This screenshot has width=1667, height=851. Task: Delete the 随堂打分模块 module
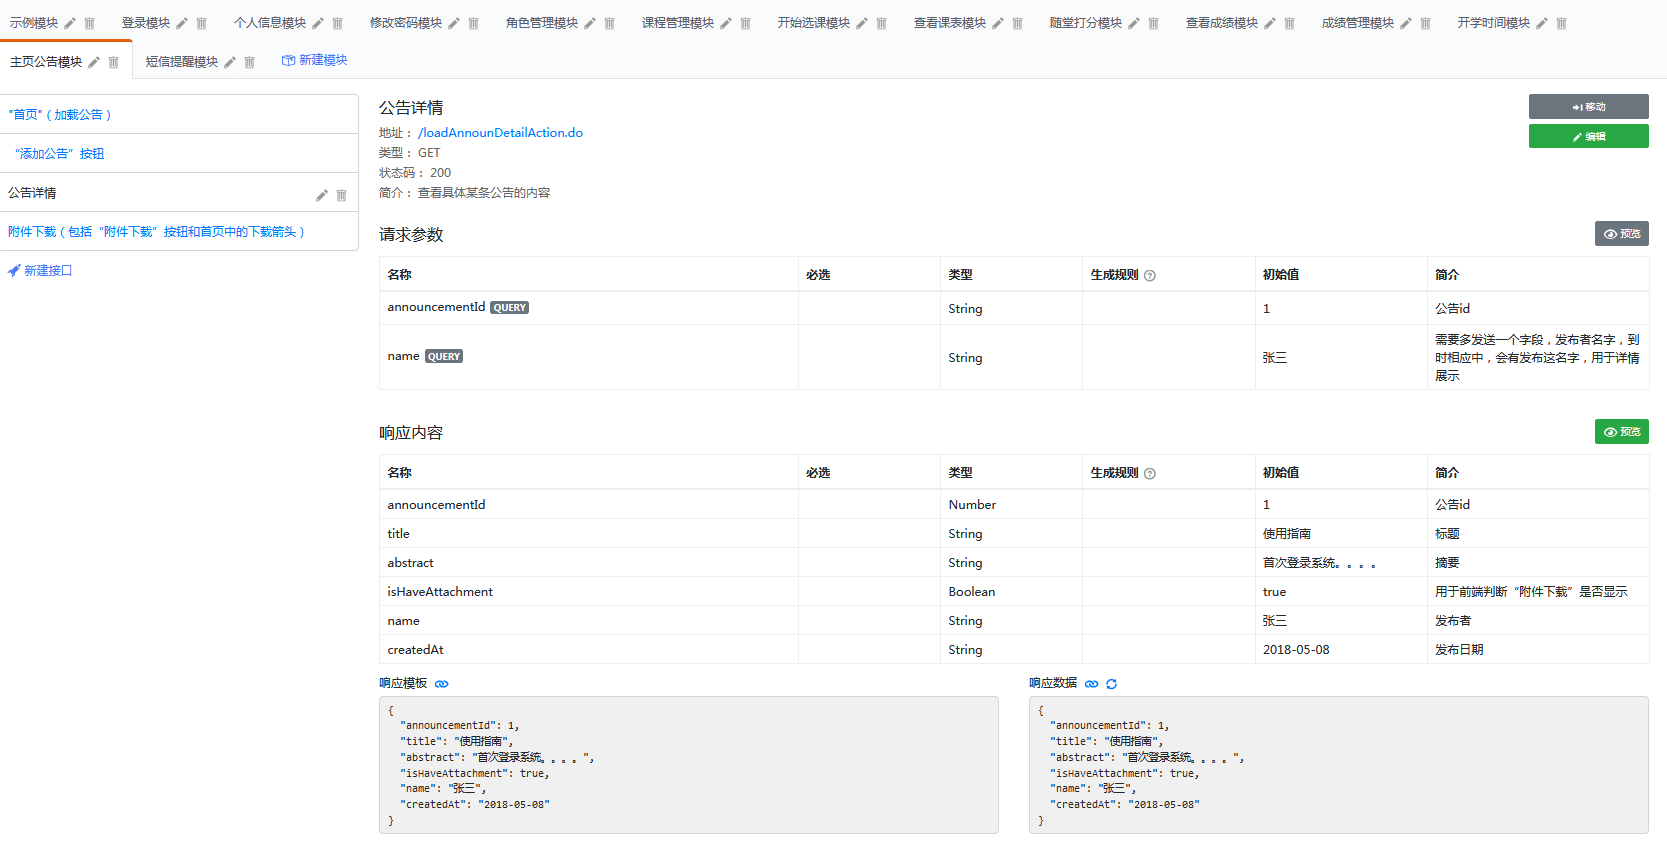[x=1153, y=23]
